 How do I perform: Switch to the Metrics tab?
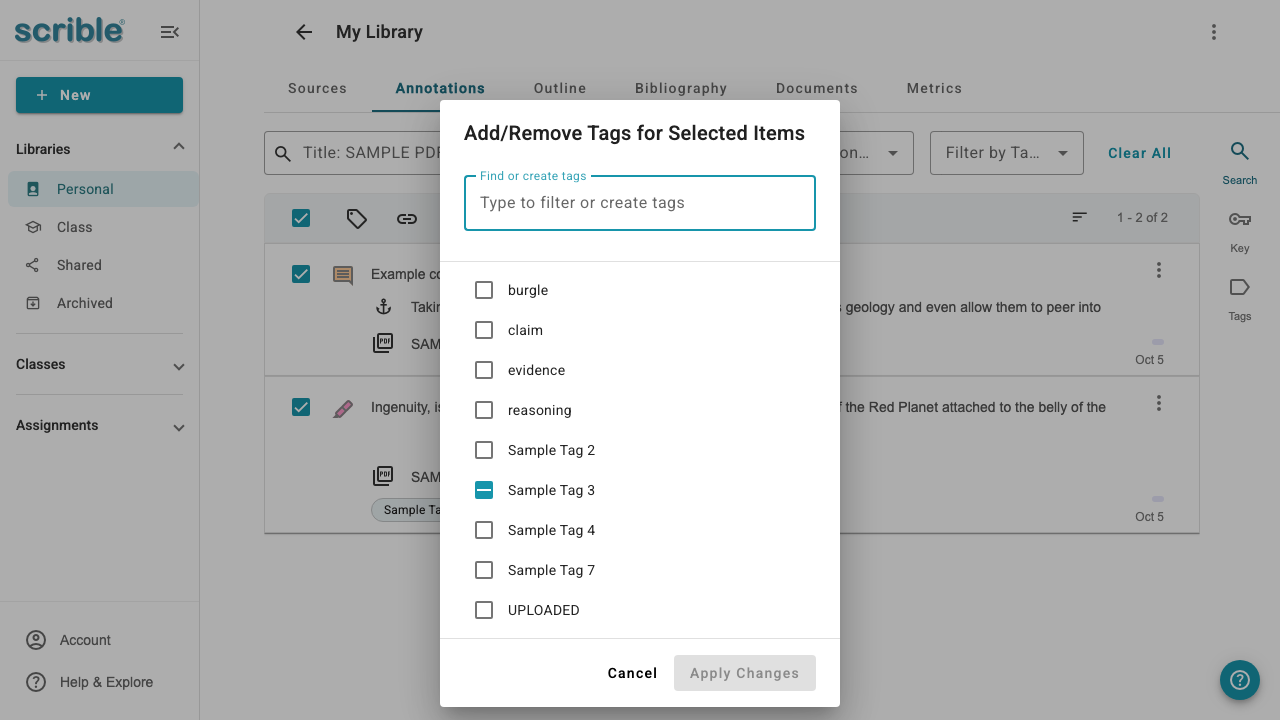934,88
